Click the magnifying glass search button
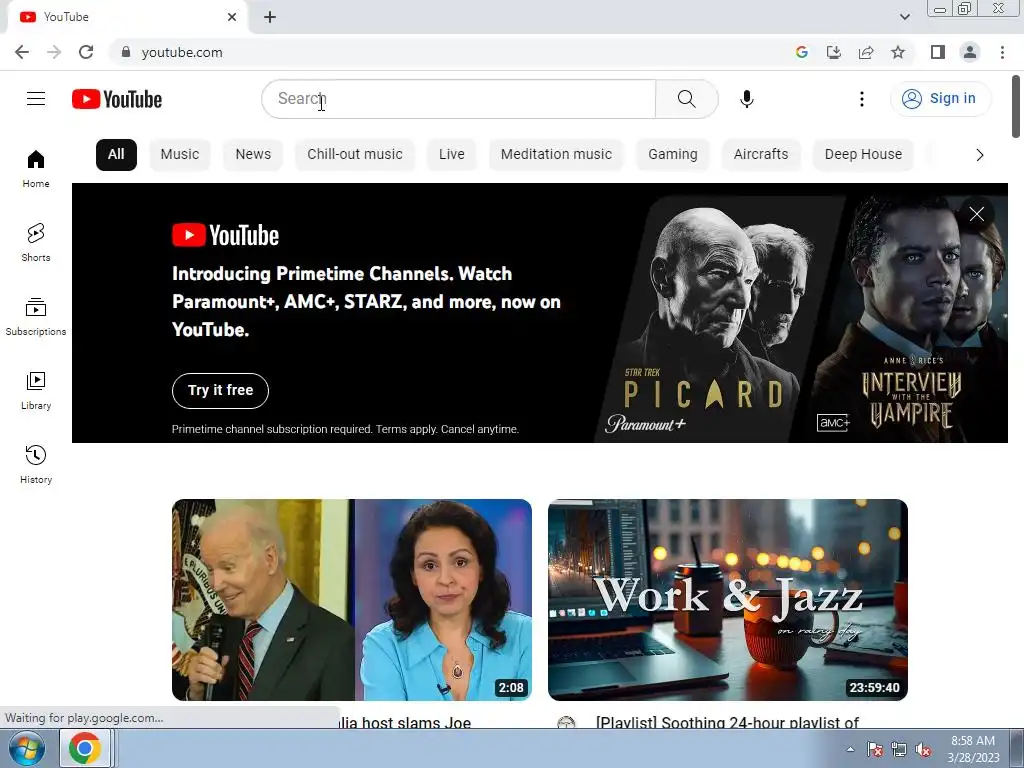Image resolution: width=1024 pixels, height=768 pixels. 686,99
